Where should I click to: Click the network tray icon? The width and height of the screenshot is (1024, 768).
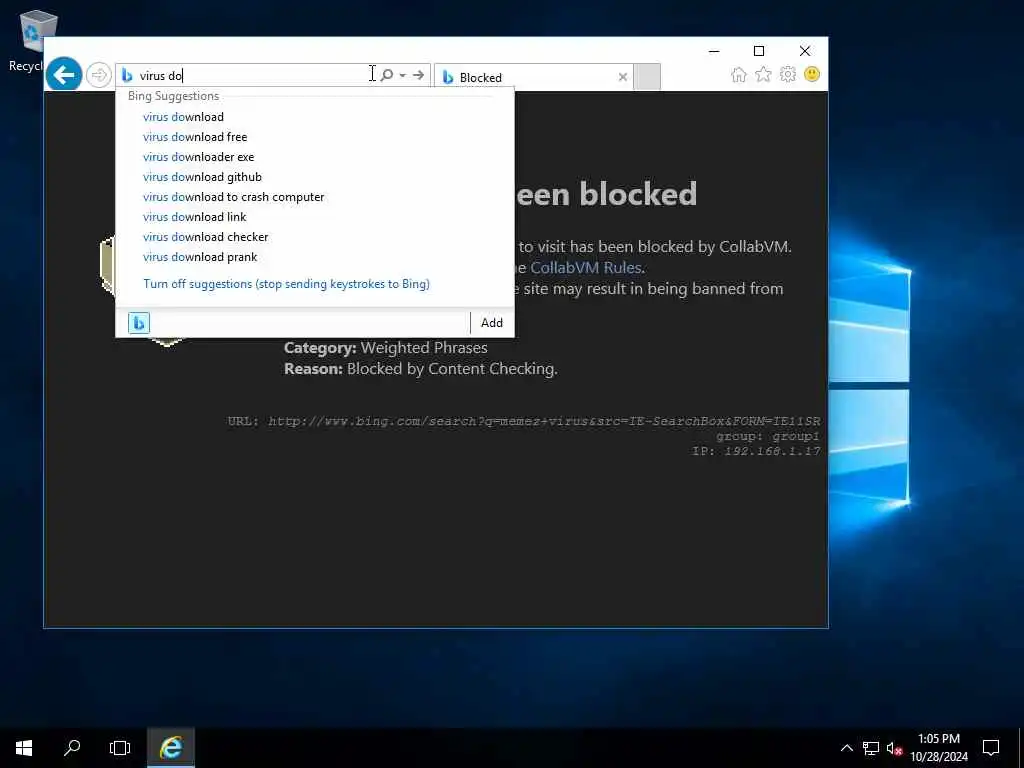pyautogui.click(x=871, y=748)
